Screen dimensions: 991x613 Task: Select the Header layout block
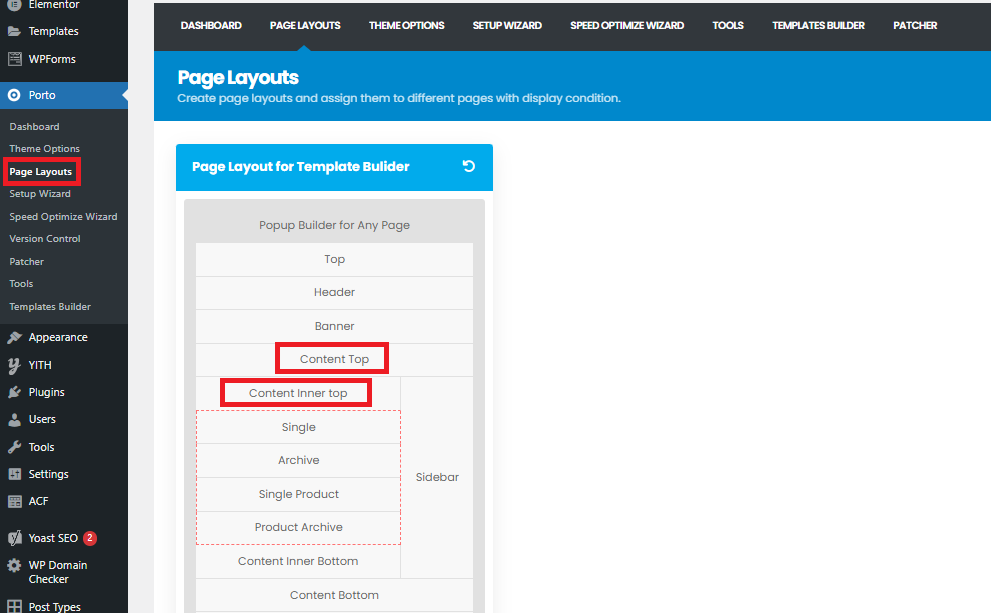pos(334,293)
